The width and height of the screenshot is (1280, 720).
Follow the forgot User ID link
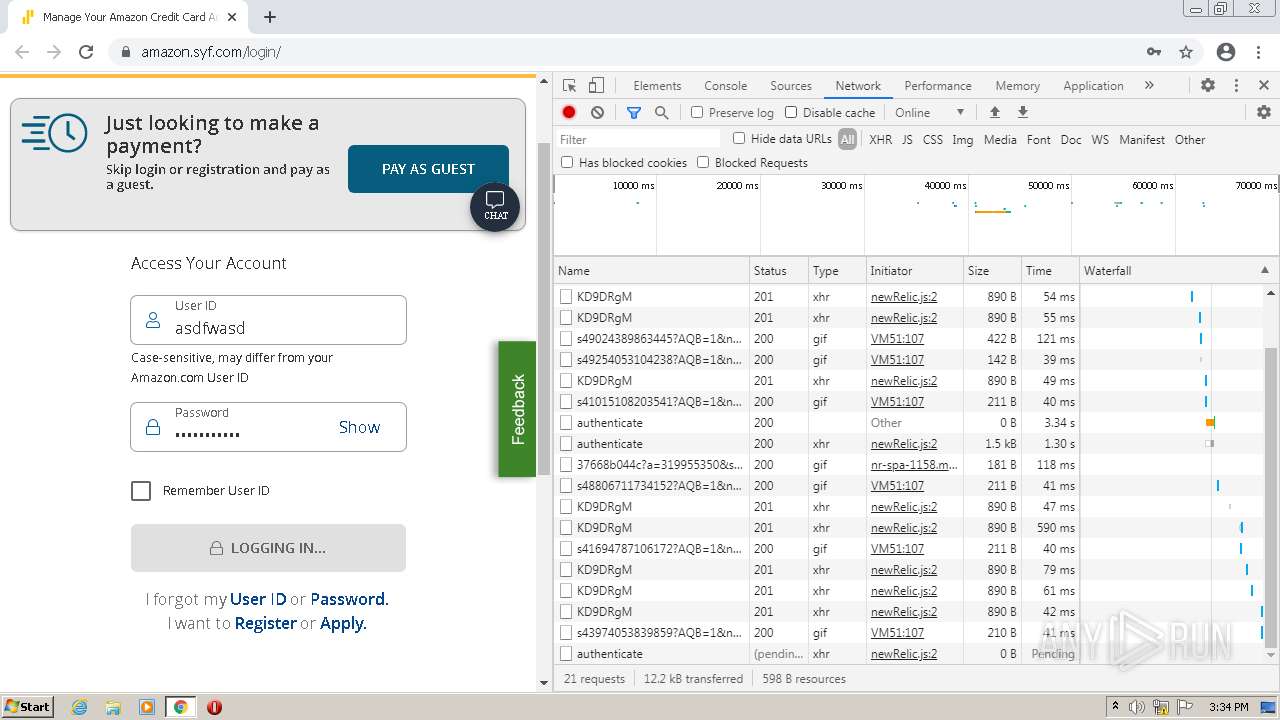(x=258, y=599)
